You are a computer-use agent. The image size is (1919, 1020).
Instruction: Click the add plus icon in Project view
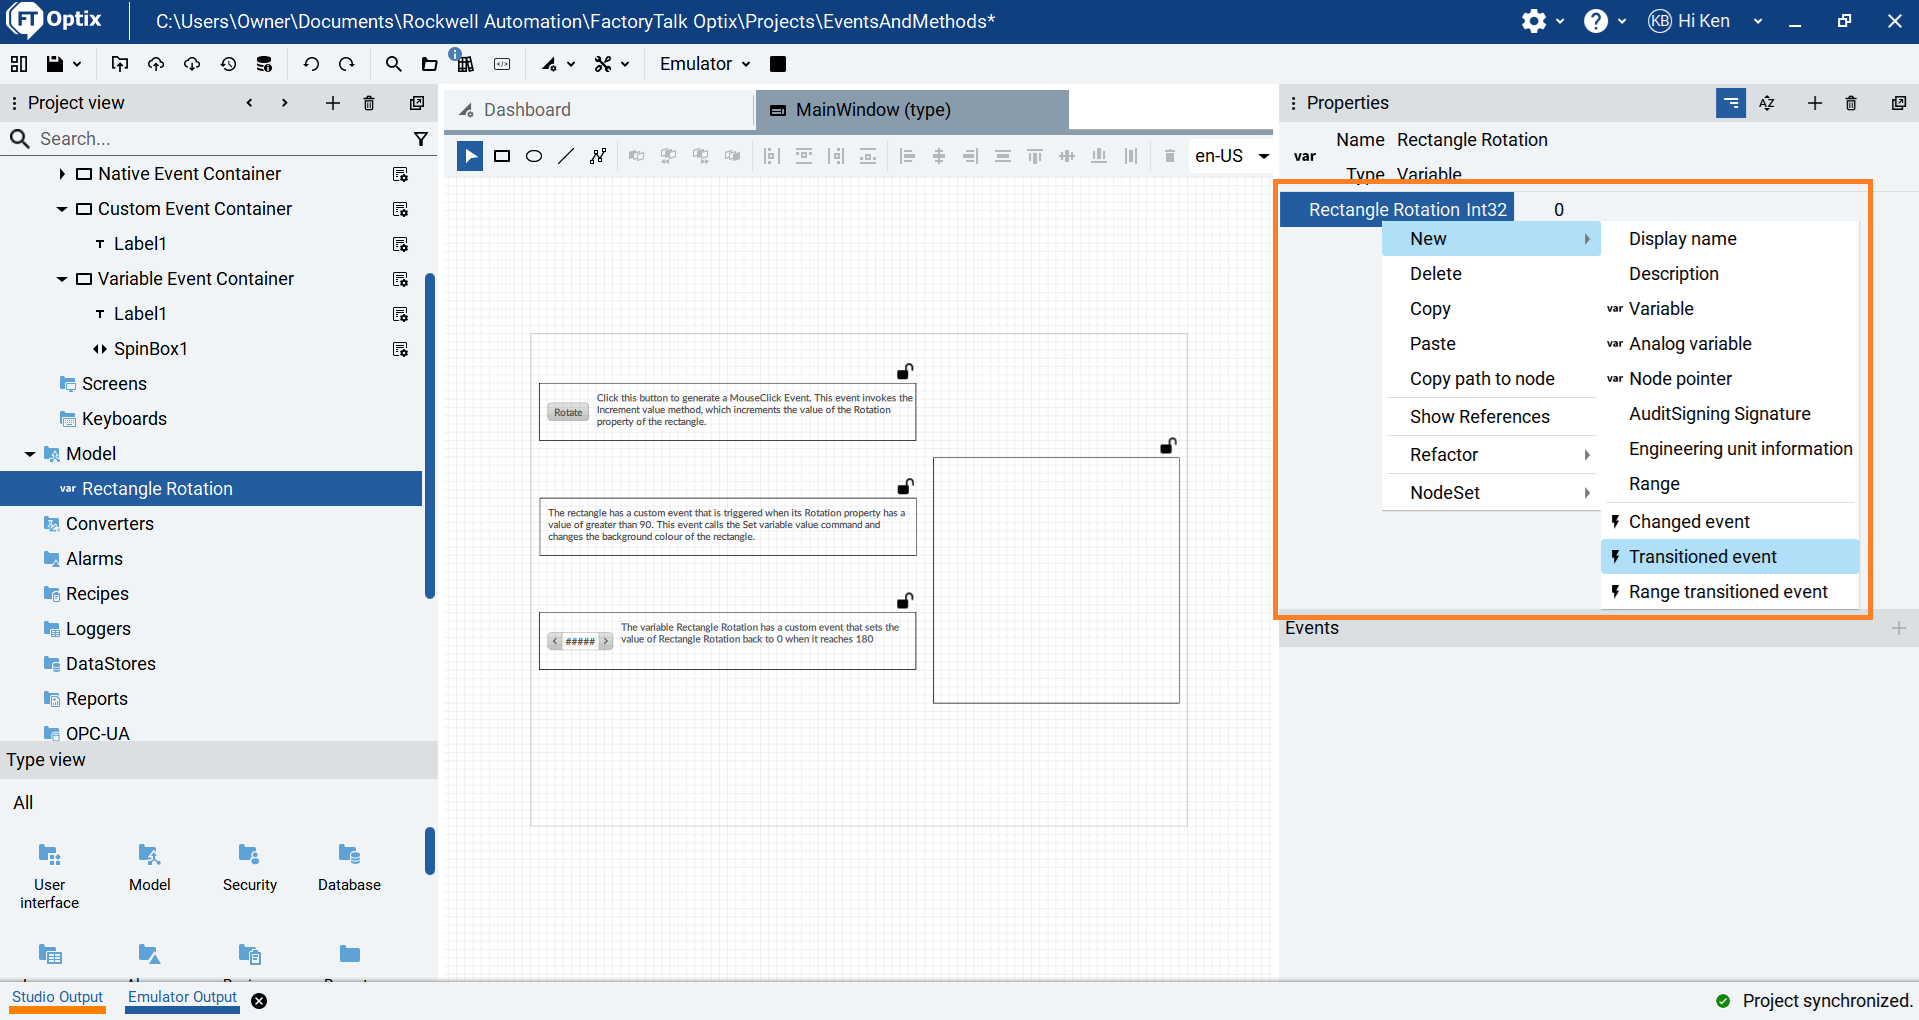pos(333,103)
